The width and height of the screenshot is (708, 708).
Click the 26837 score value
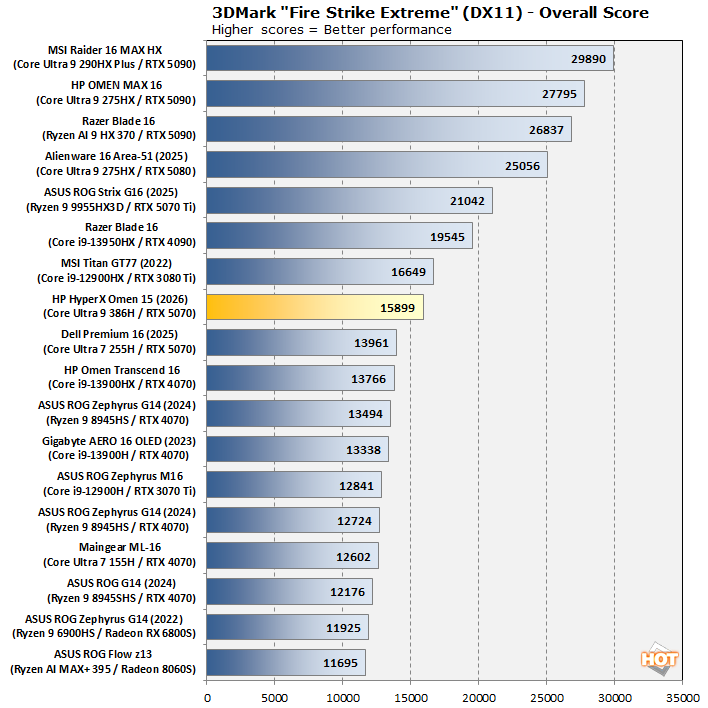[546, 130]
